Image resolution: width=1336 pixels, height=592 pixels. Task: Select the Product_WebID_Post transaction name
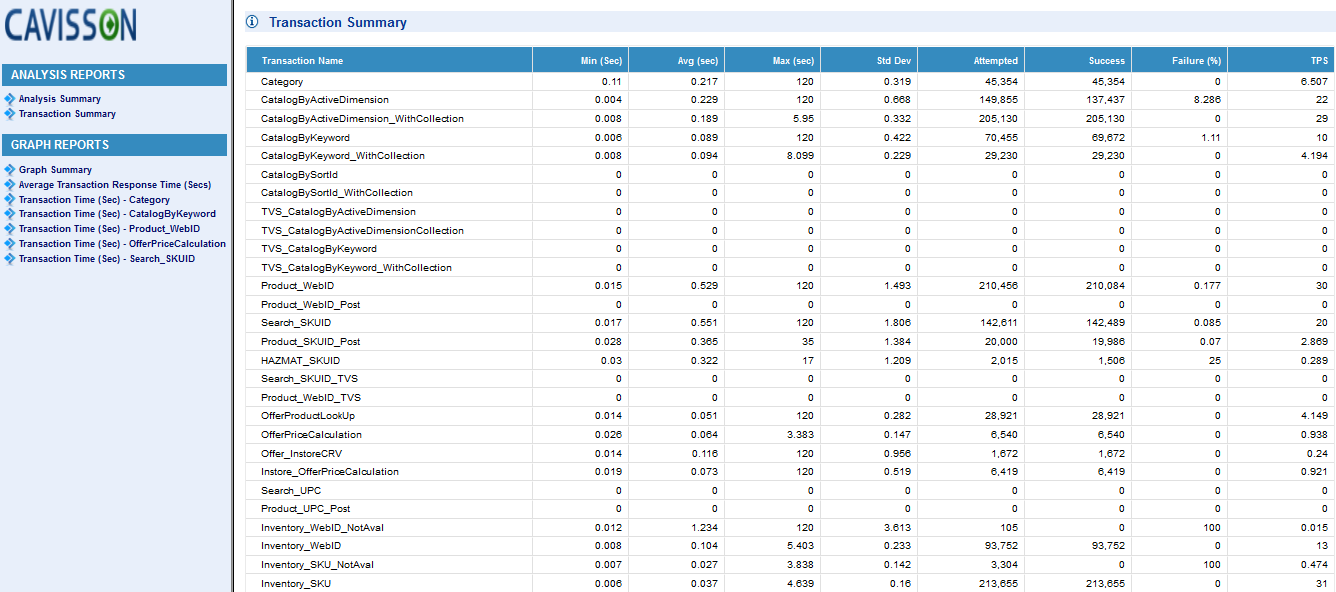tap(311, 304)
